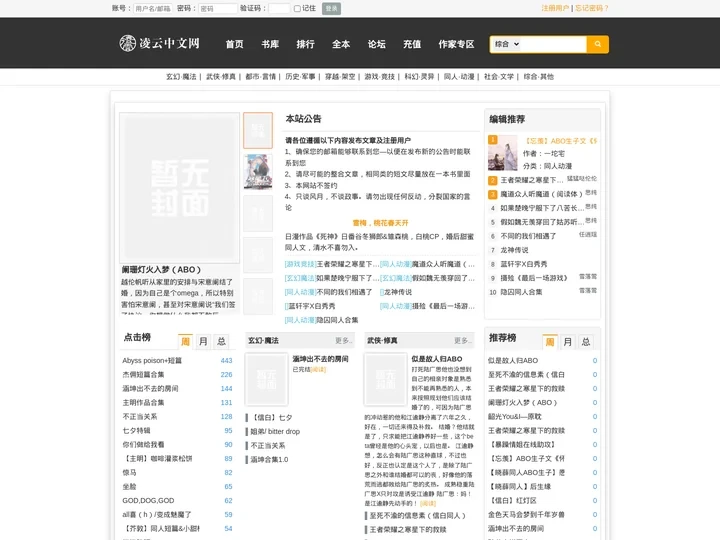Viewport: 720px width, 540px height.
Task: Click the 编辑推荐 number 1 book cover
Action: pos(502,153)
